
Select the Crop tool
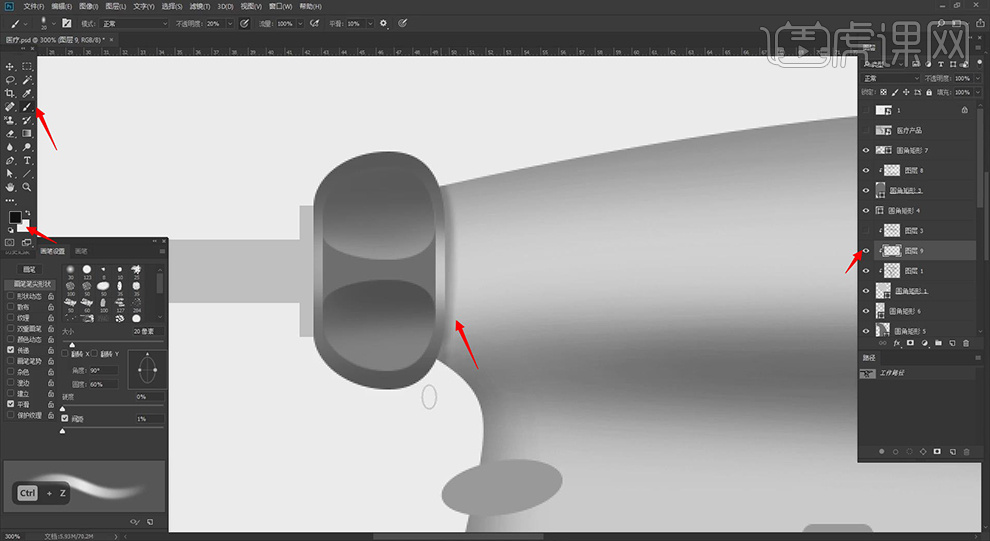(9, 93)
